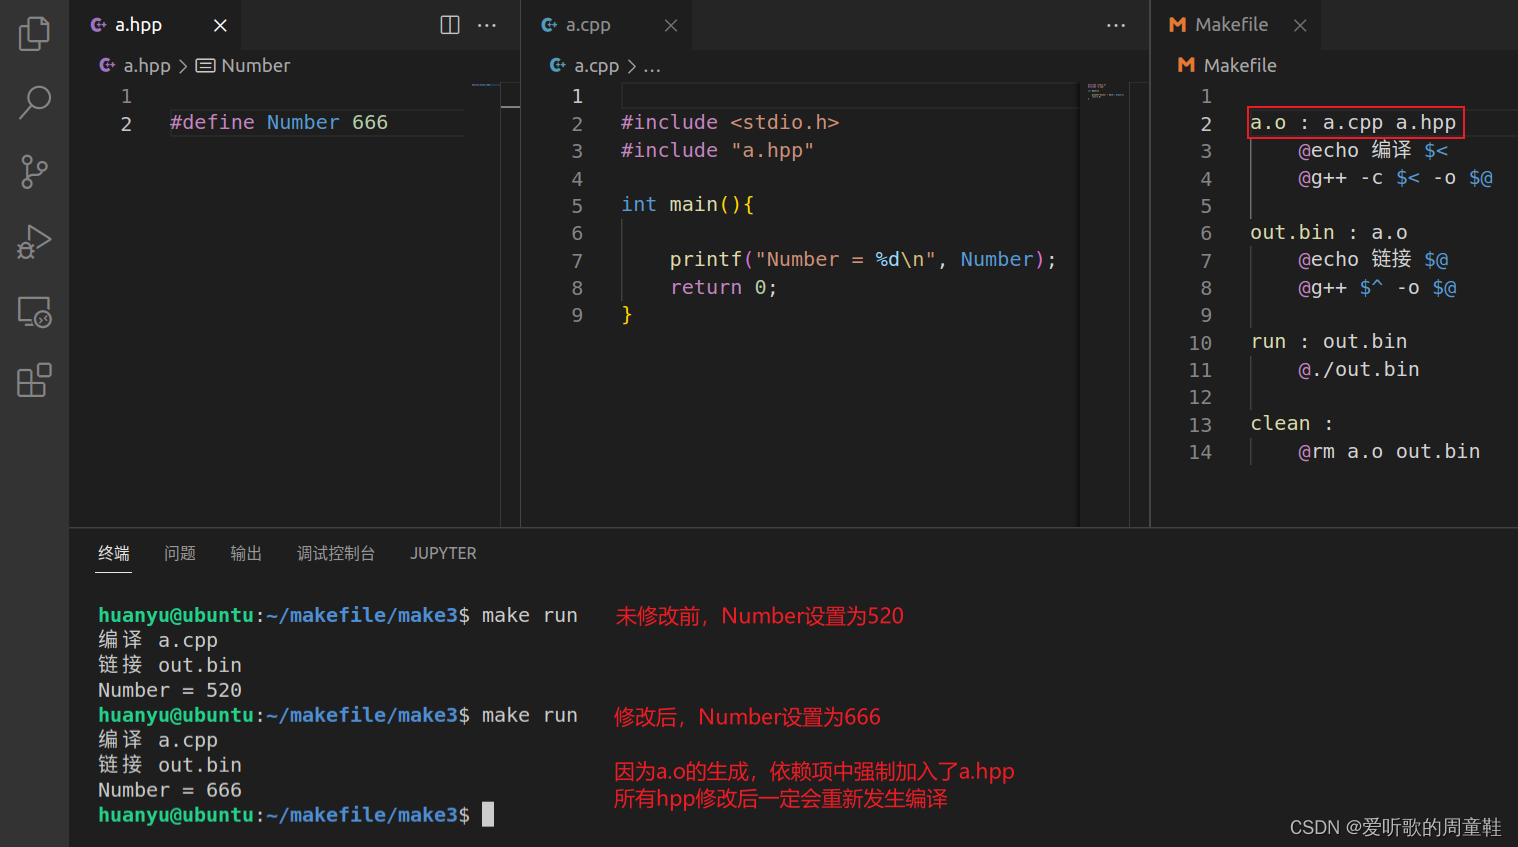
Task: Click the Number = 666 terminal output
Action: pos(170,790)
